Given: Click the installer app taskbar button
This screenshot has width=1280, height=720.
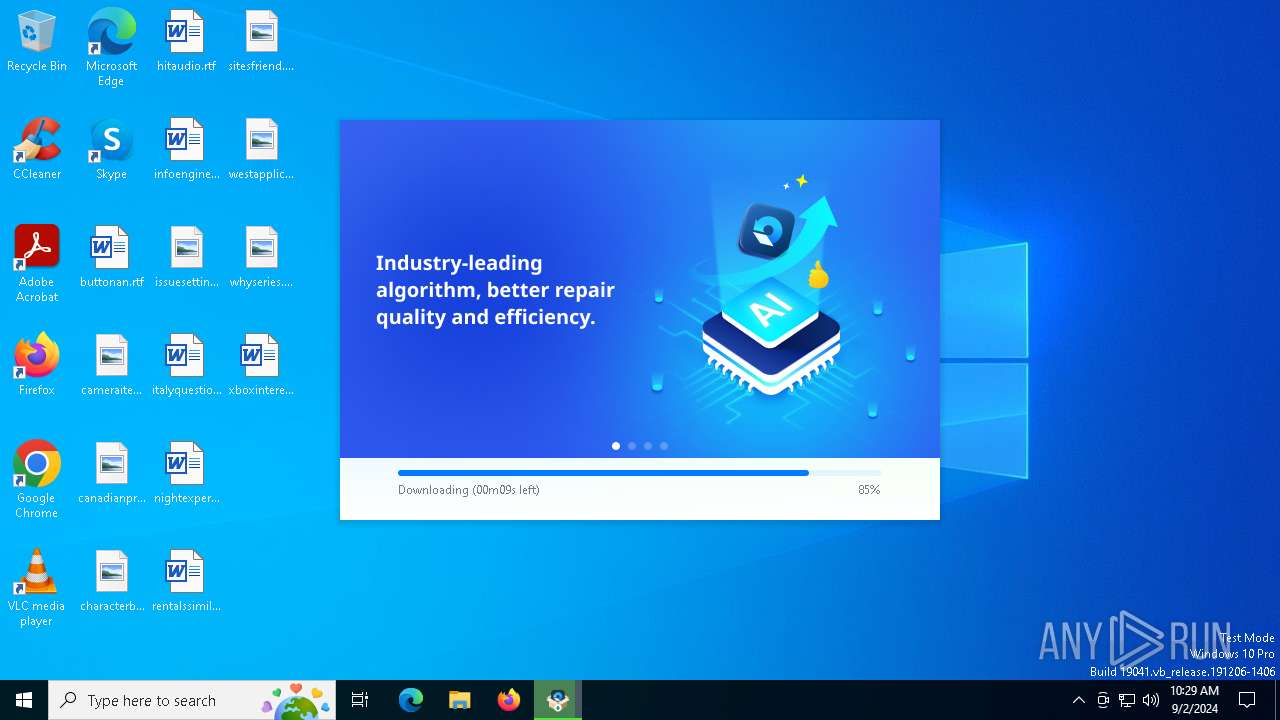Looking at the screenshot, I should tap(558, 700).
